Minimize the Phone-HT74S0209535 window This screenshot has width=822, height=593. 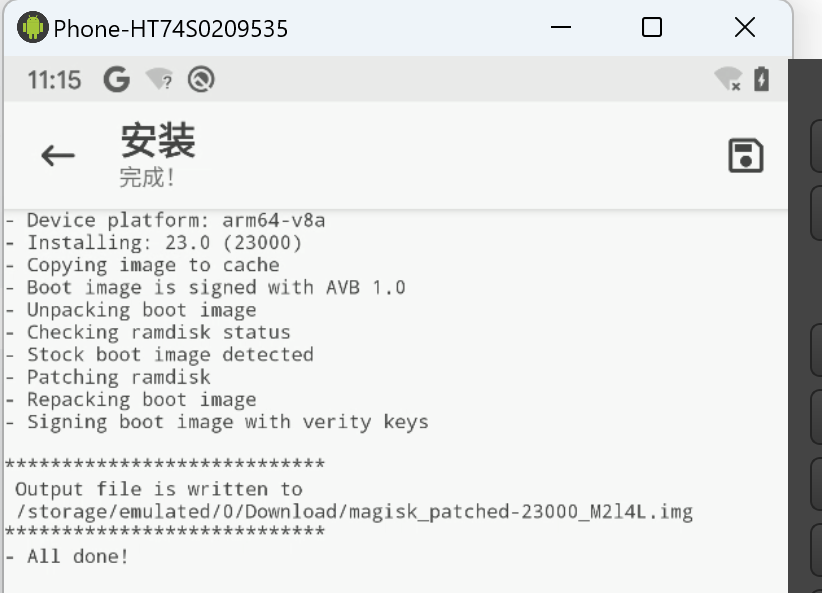(x=559, y=28)
